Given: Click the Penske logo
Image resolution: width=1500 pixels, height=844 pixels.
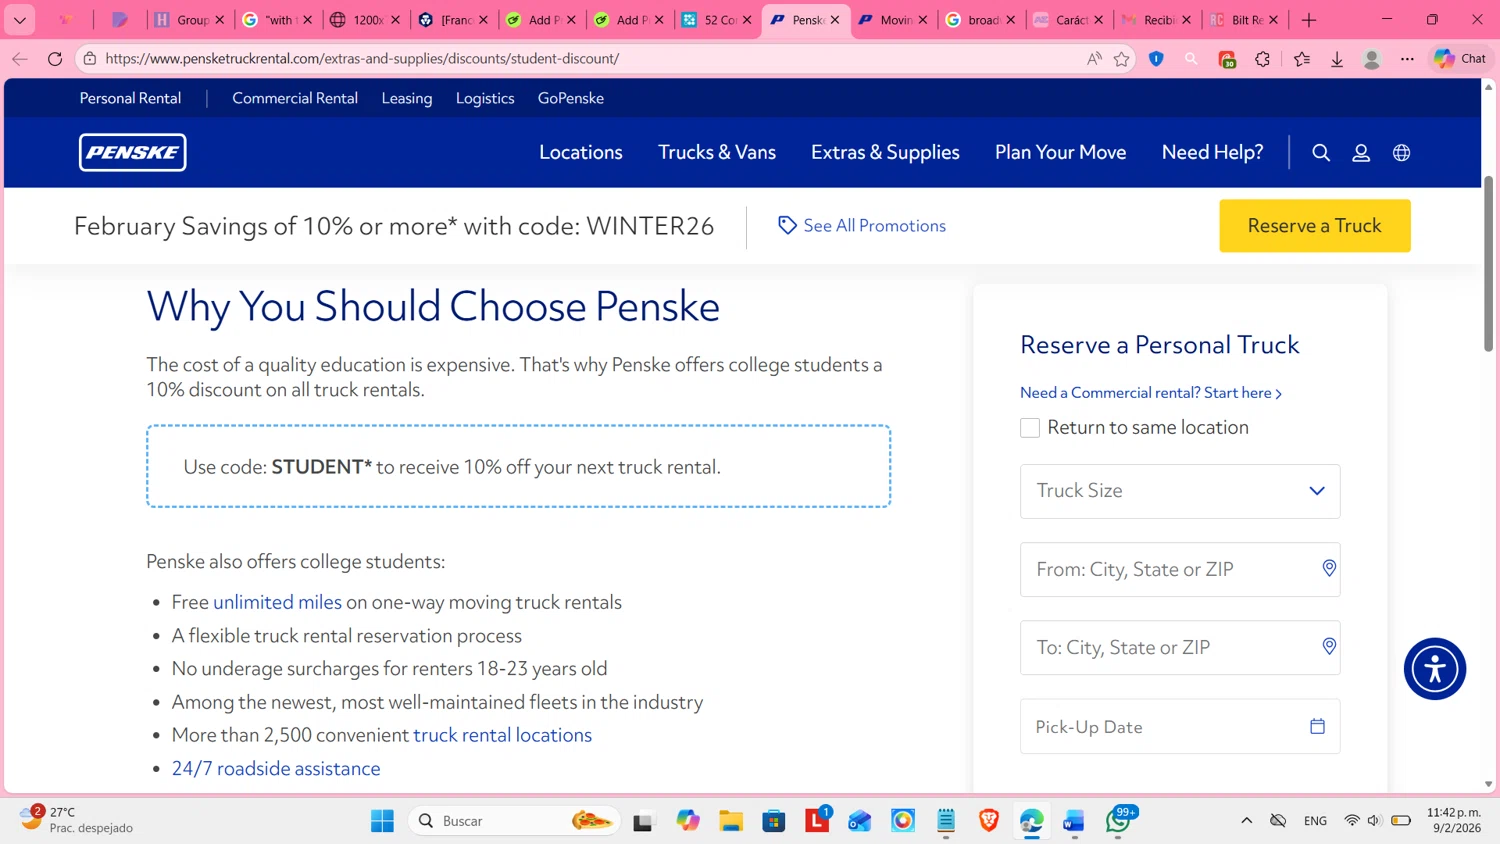Looking at the screenshot, I should (x=133, y=152).
